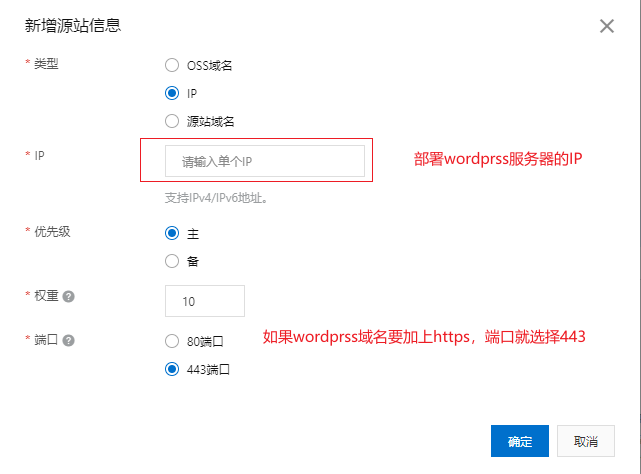This screenshot has height=474, width=641.
Task: Click the 端口 field label text
Action: click(x=47, y=340)
